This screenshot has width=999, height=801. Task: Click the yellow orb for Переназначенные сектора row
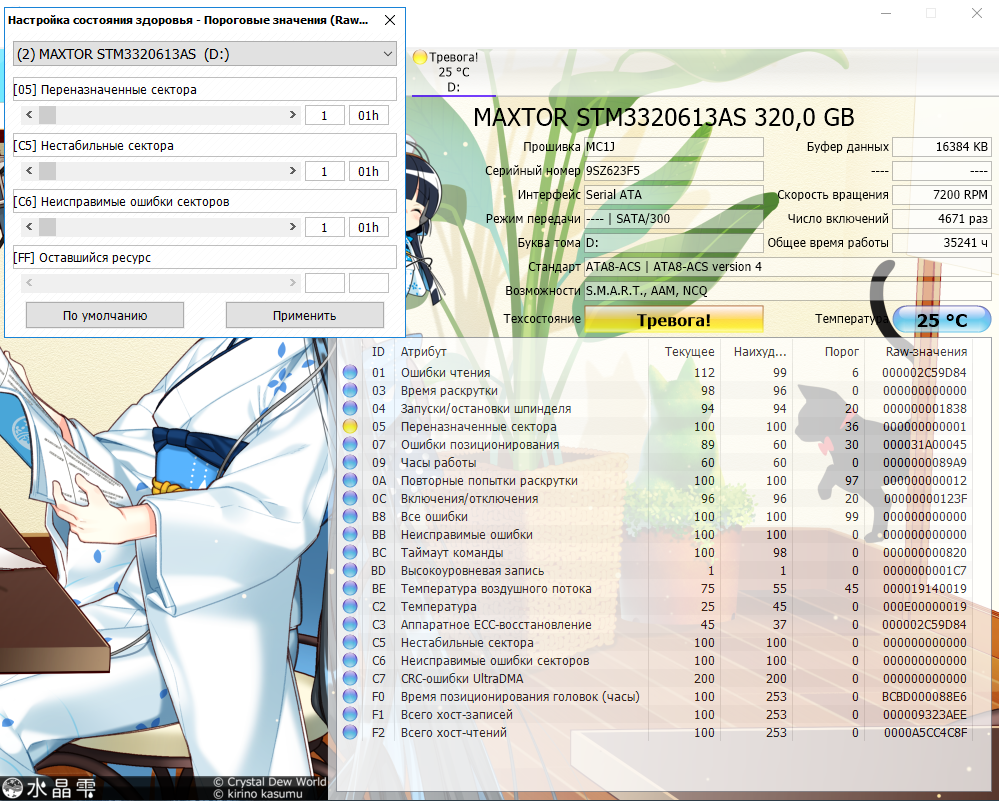click(x=350, y=426)
